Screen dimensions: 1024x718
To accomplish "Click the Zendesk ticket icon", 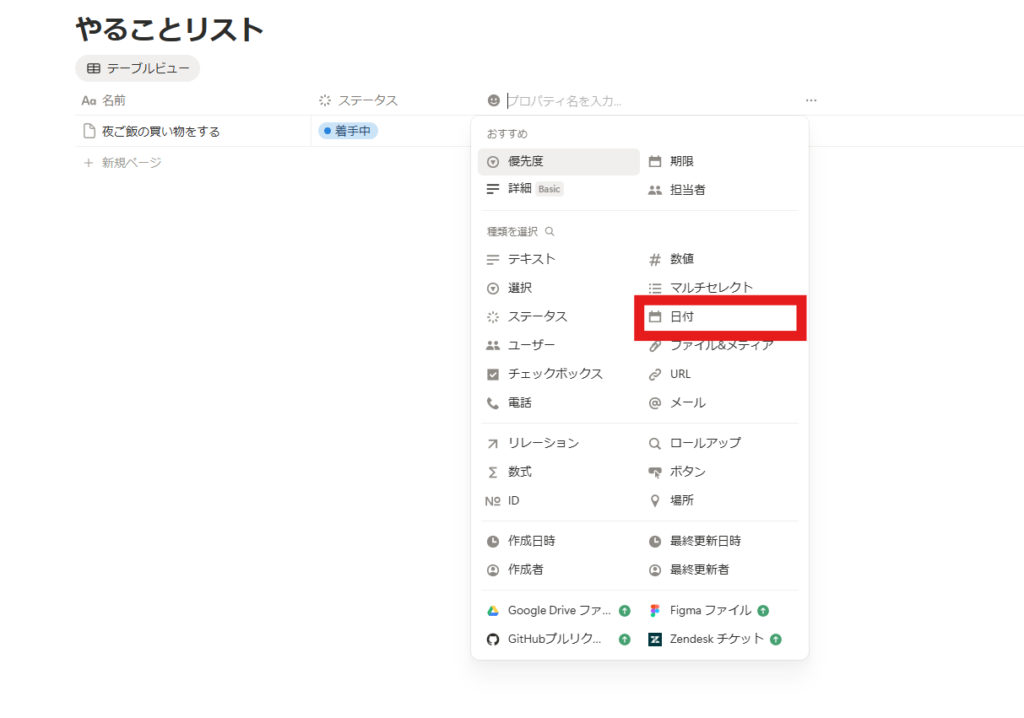I will click(x=655, y=640).
